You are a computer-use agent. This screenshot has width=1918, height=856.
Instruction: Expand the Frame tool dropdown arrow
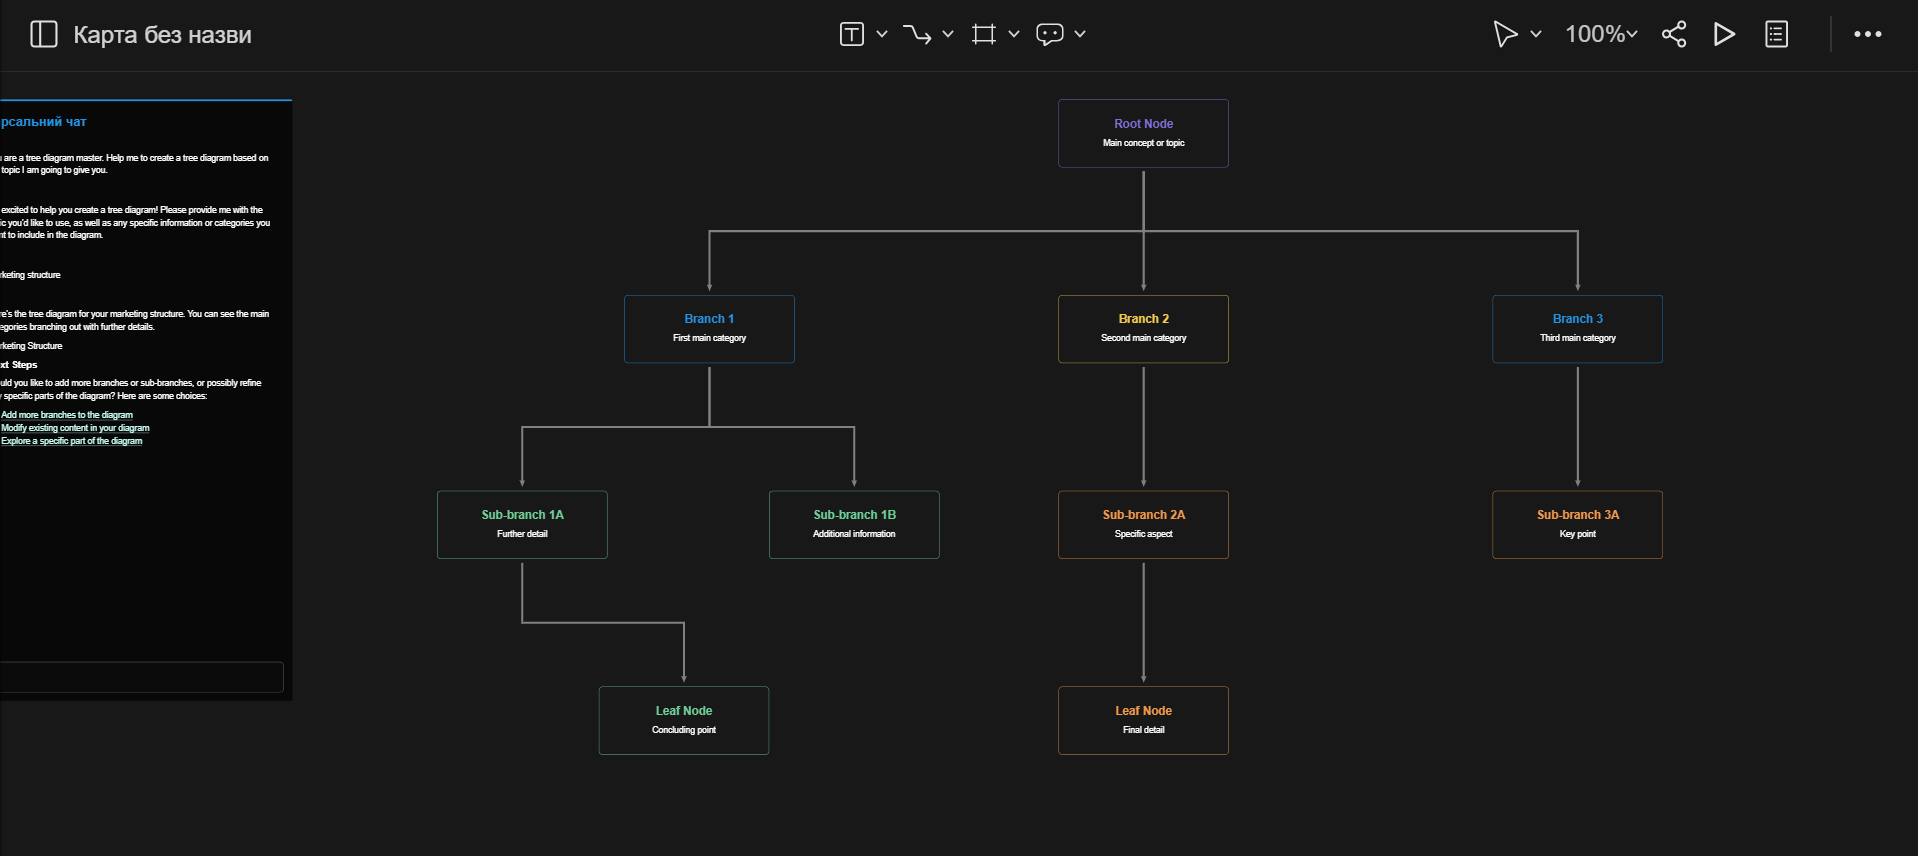[1014, 34]
